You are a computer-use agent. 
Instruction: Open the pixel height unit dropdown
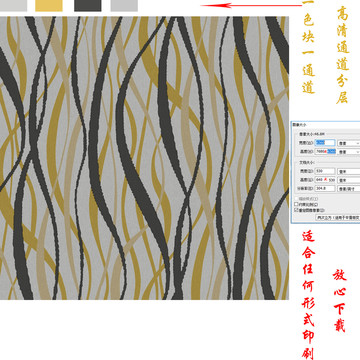pos(349,152)
